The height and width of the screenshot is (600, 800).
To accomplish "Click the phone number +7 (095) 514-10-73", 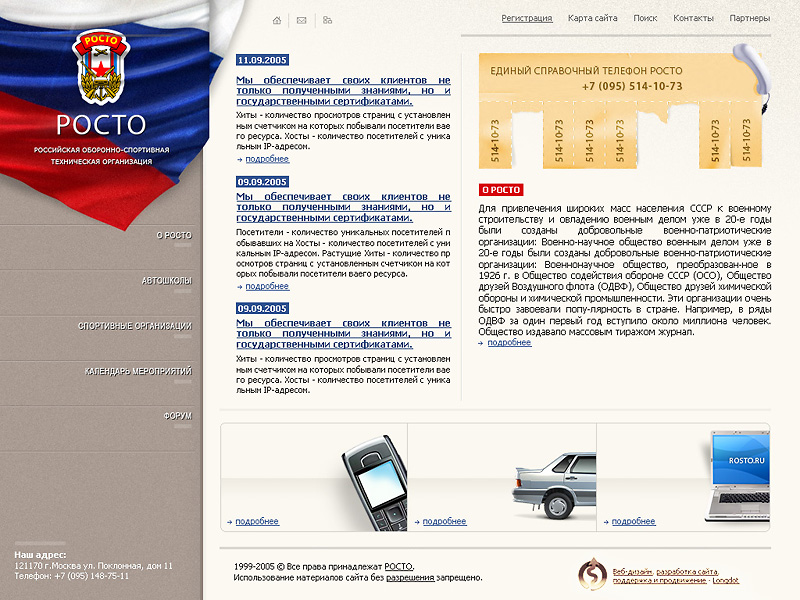I will [x=632, y=86].
